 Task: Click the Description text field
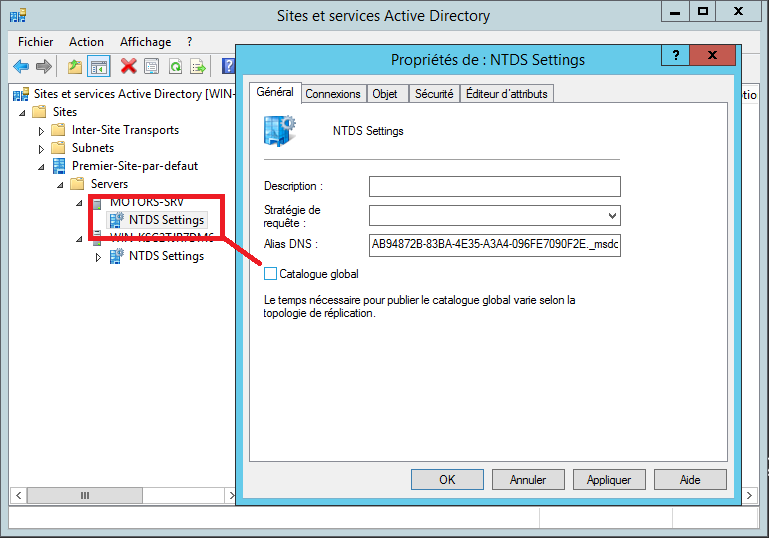(x=495, y=186)
